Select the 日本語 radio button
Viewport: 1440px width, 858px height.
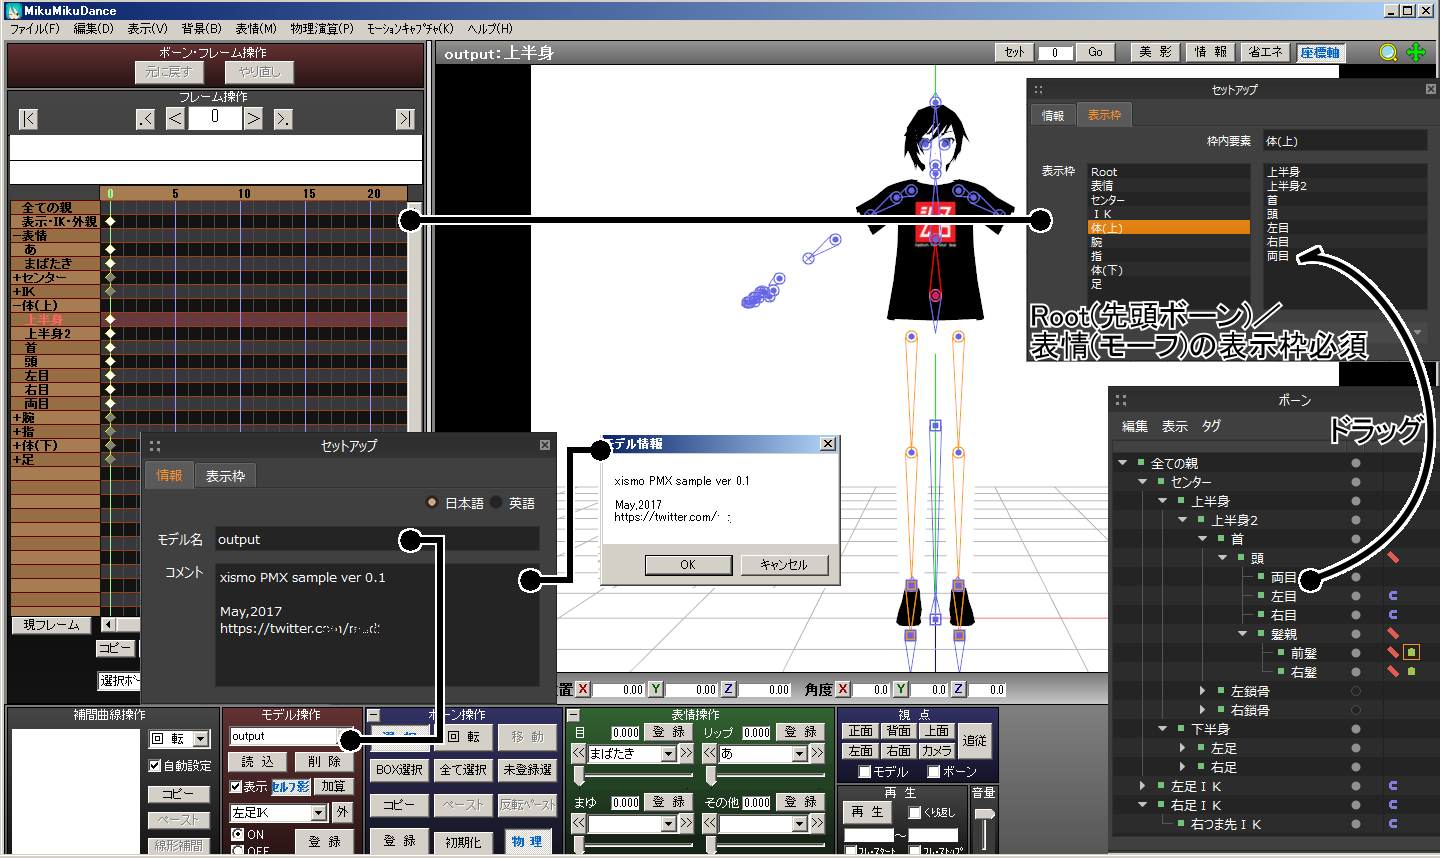click(432, 502)
